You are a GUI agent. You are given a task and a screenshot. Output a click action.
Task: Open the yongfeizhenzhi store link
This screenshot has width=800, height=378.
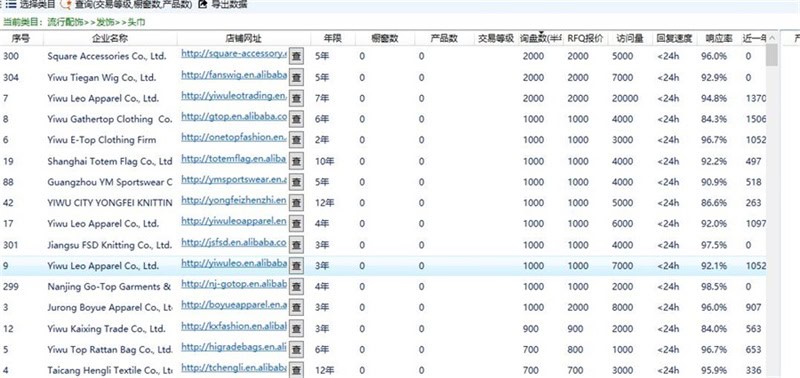(234, 200)
